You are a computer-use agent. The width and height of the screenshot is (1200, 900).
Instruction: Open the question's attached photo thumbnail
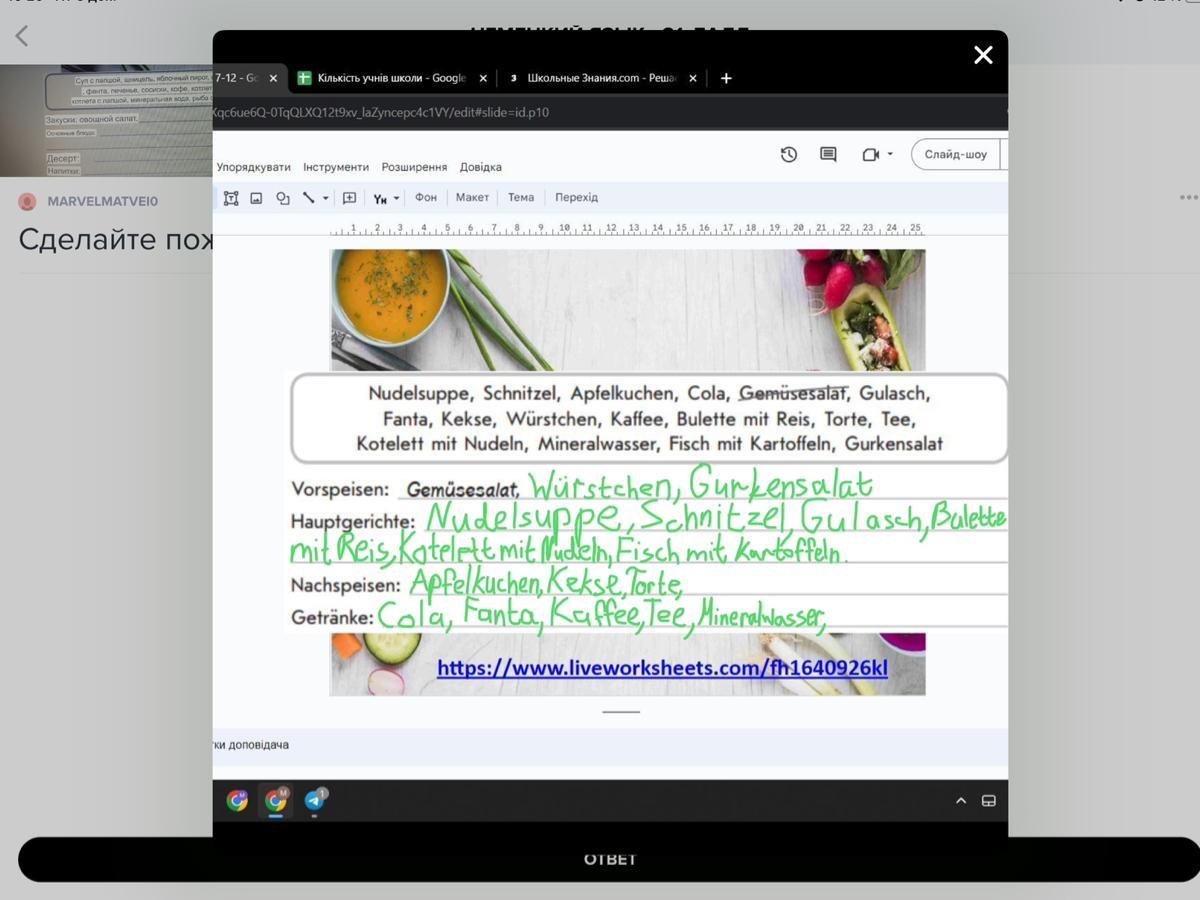click(106, 120)
